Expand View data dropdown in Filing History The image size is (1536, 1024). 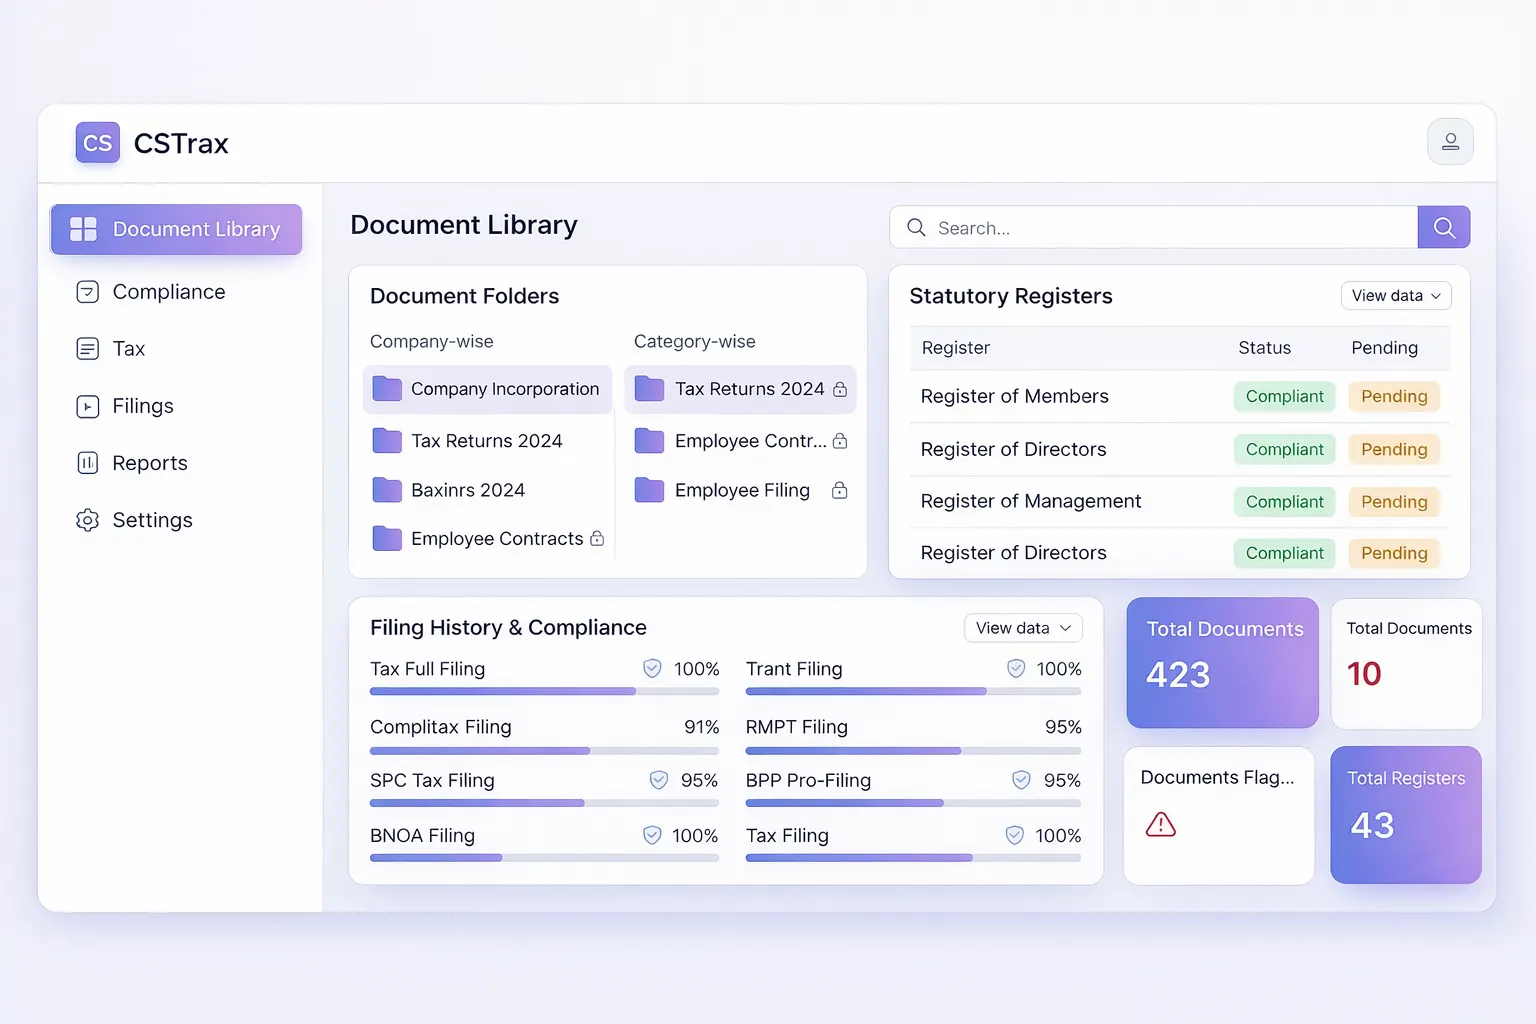click(1022, 628)
